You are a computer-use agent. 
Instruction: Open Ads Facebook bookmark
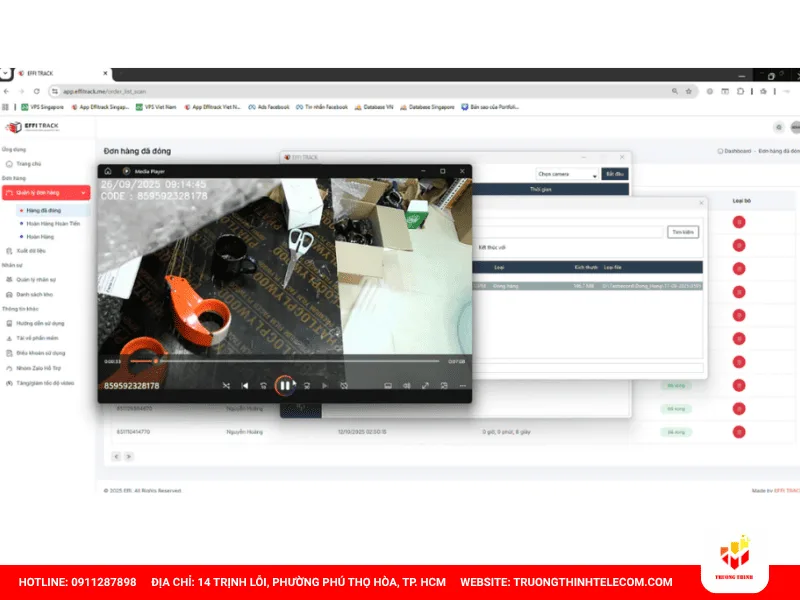269,107
